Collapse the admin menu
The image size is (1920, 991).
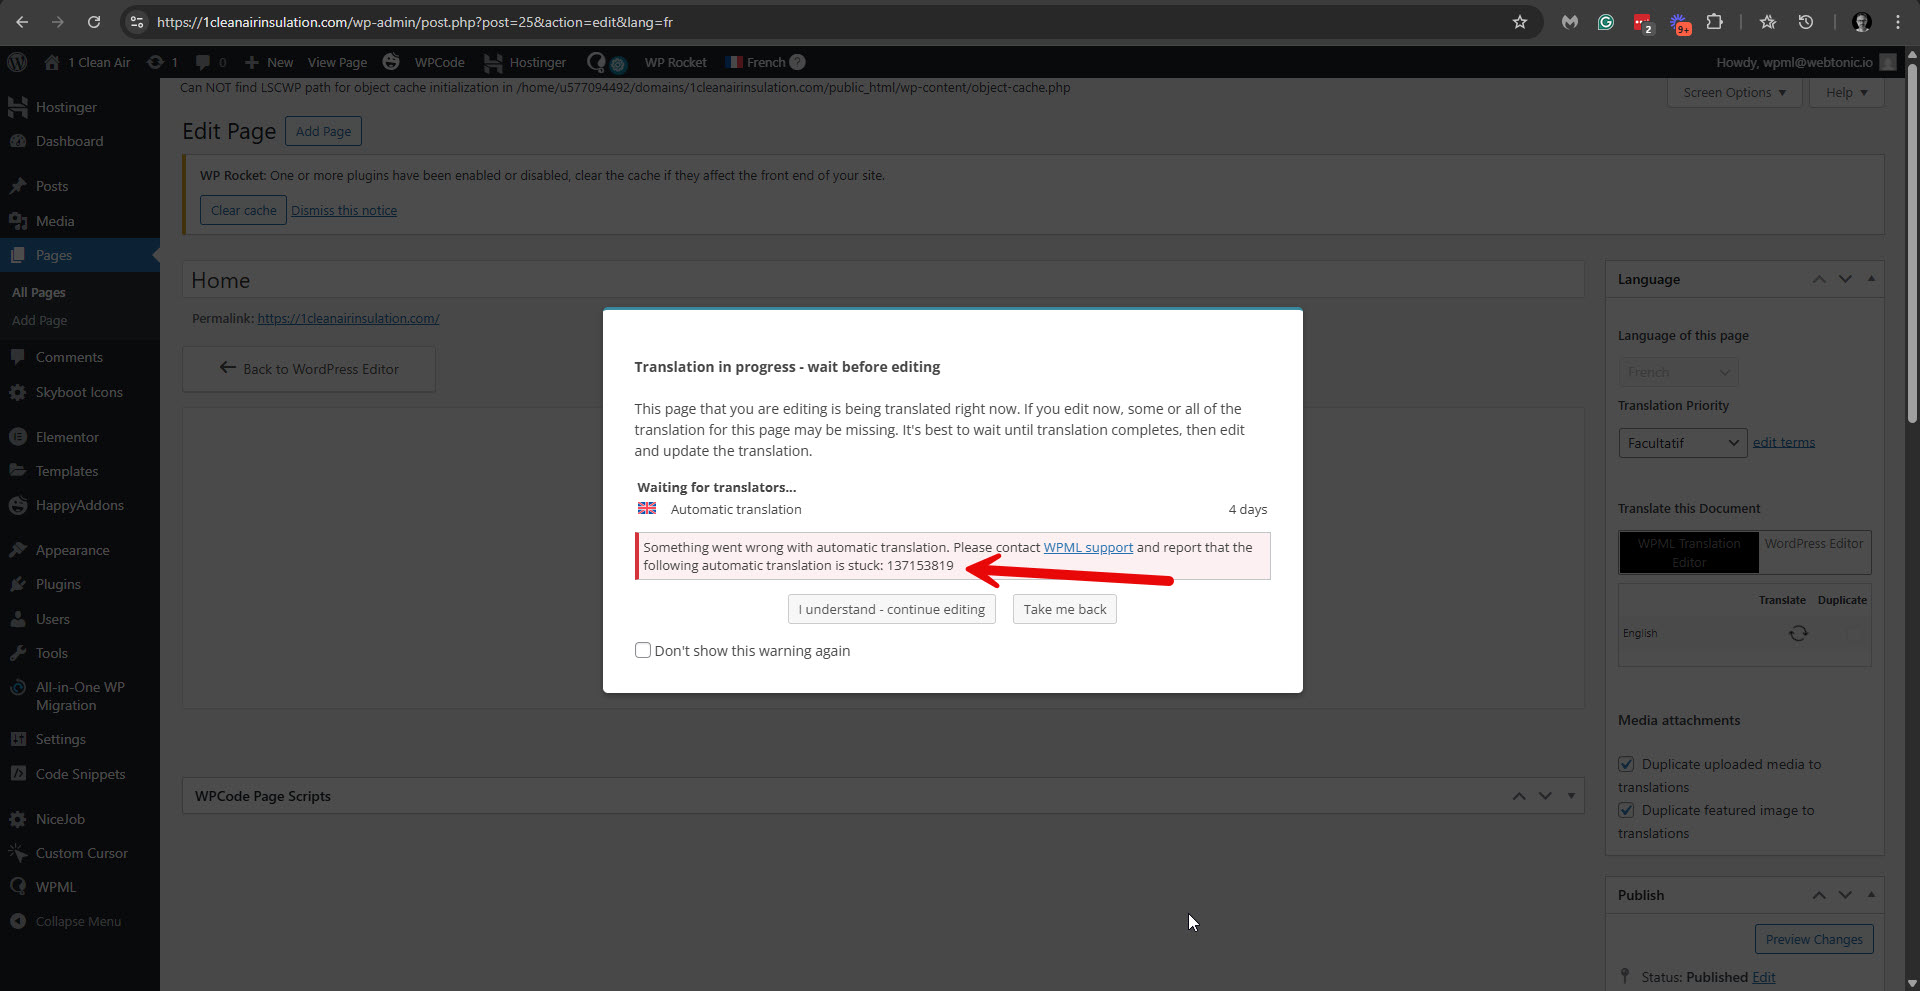coord(80,921)
